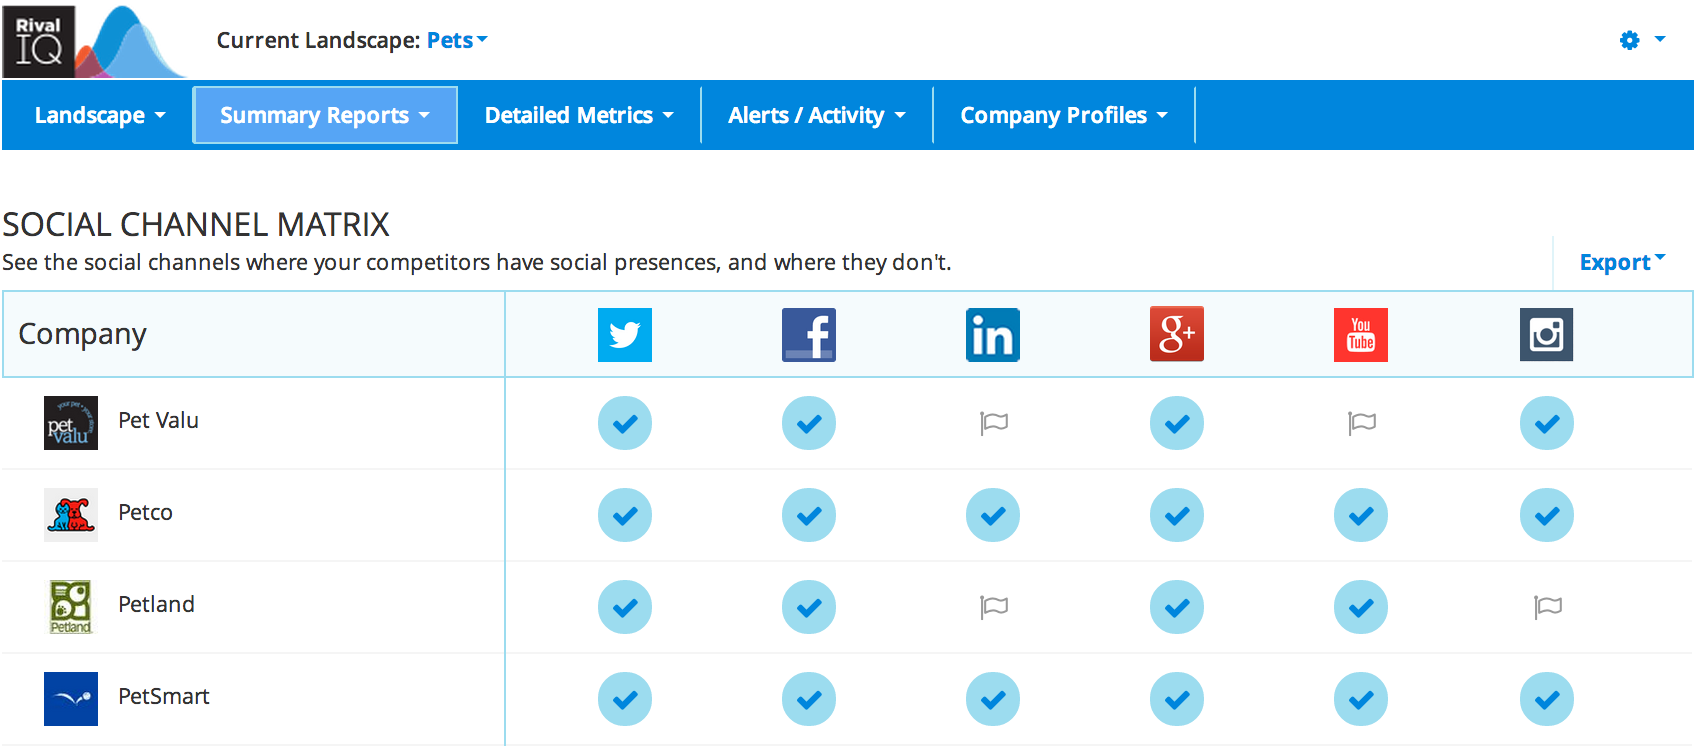
Task: Click the Facebook column header icon
Action: click(x=809, y=334)
